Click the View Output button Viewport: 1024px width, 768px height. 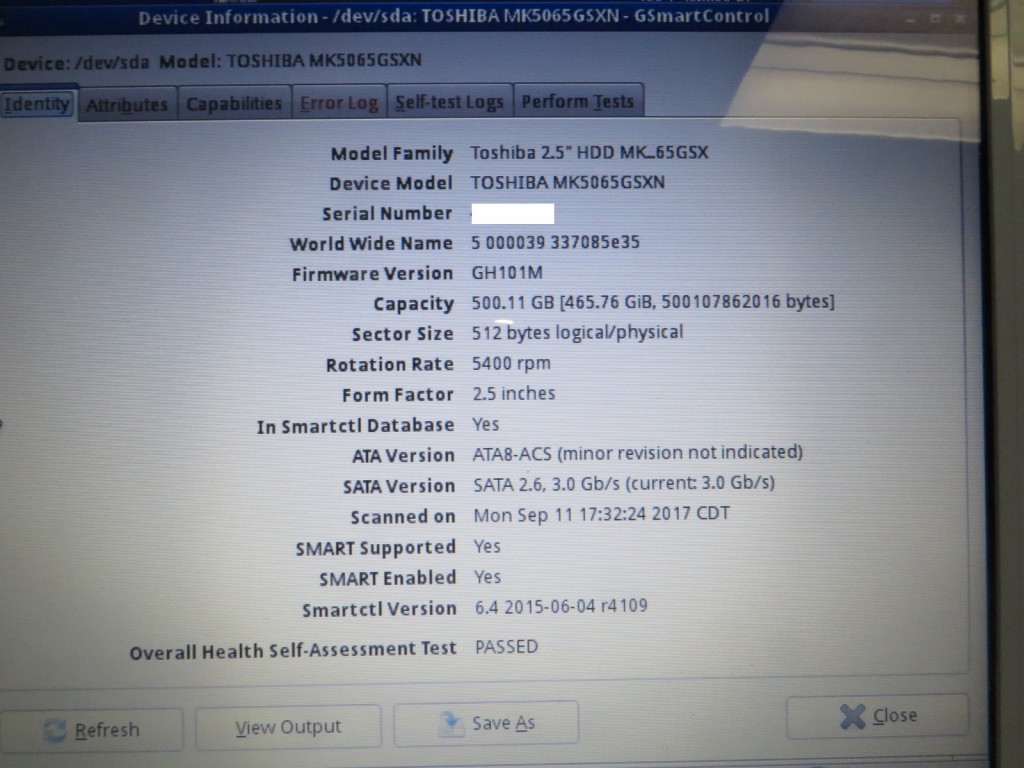pos(288,726)
